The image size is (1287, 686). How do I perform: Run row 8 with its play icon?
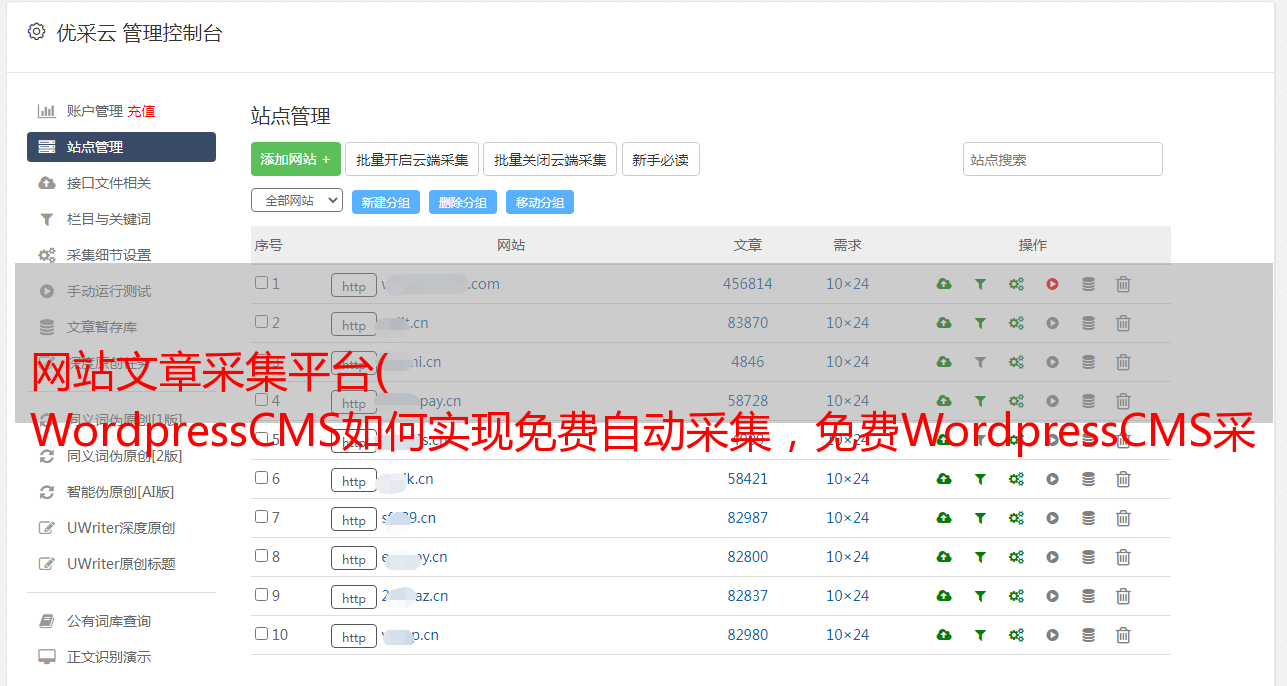point(1052,557)
